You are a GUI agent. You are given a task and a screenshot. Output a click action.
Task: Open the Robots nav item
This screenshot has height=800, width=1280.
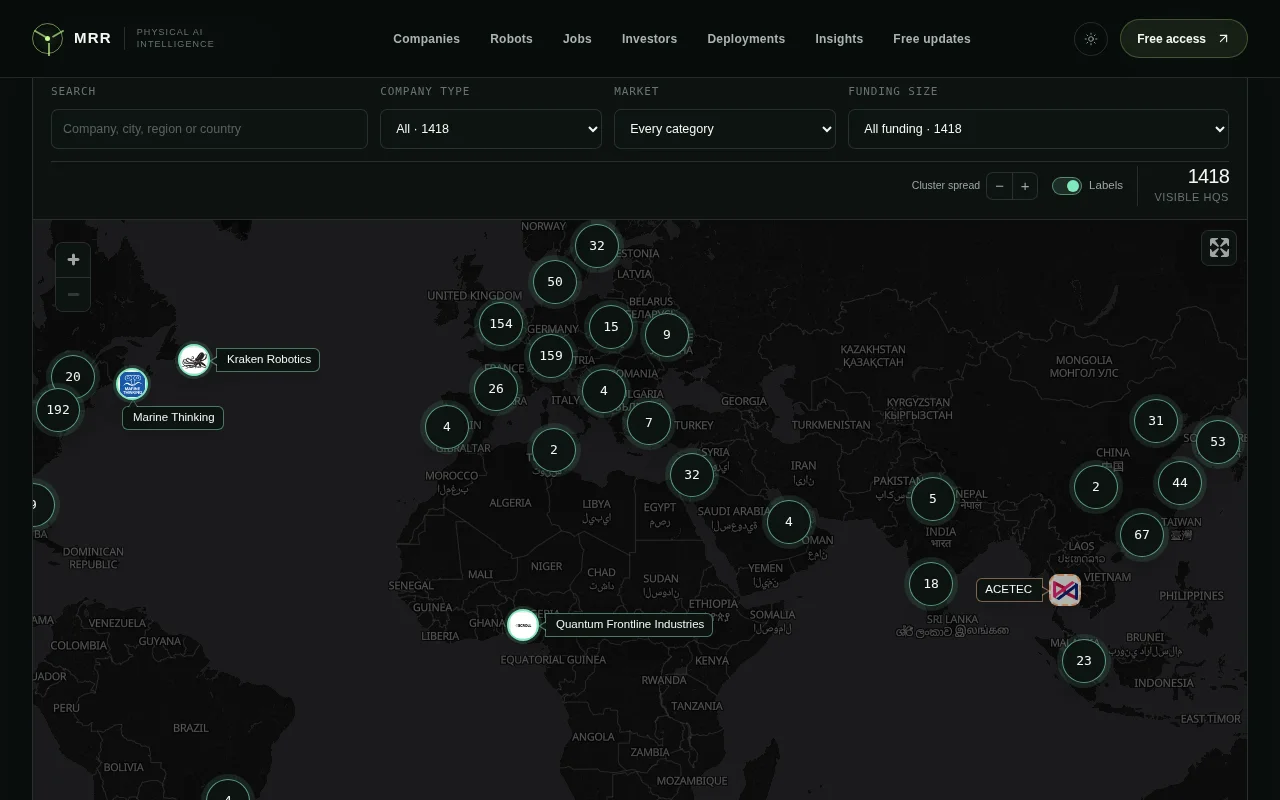coord(511,39)
